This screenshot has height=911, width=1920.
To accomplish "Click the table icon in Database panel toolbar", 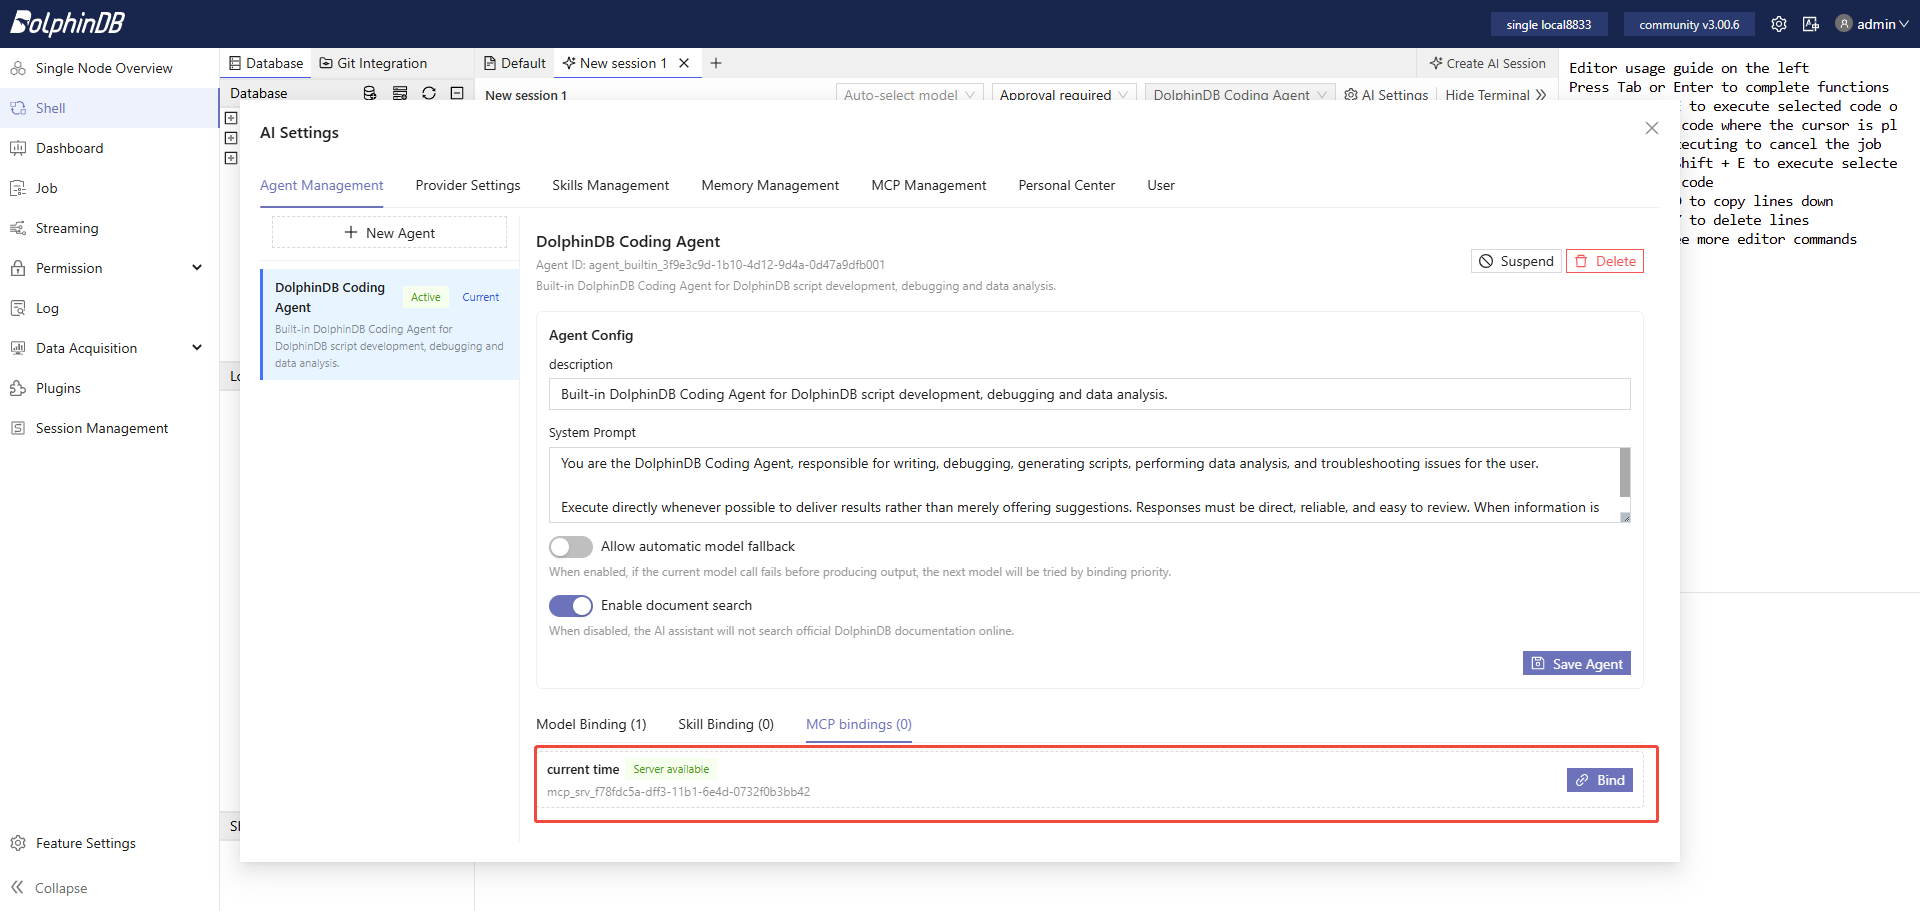I will pos(400,93).
